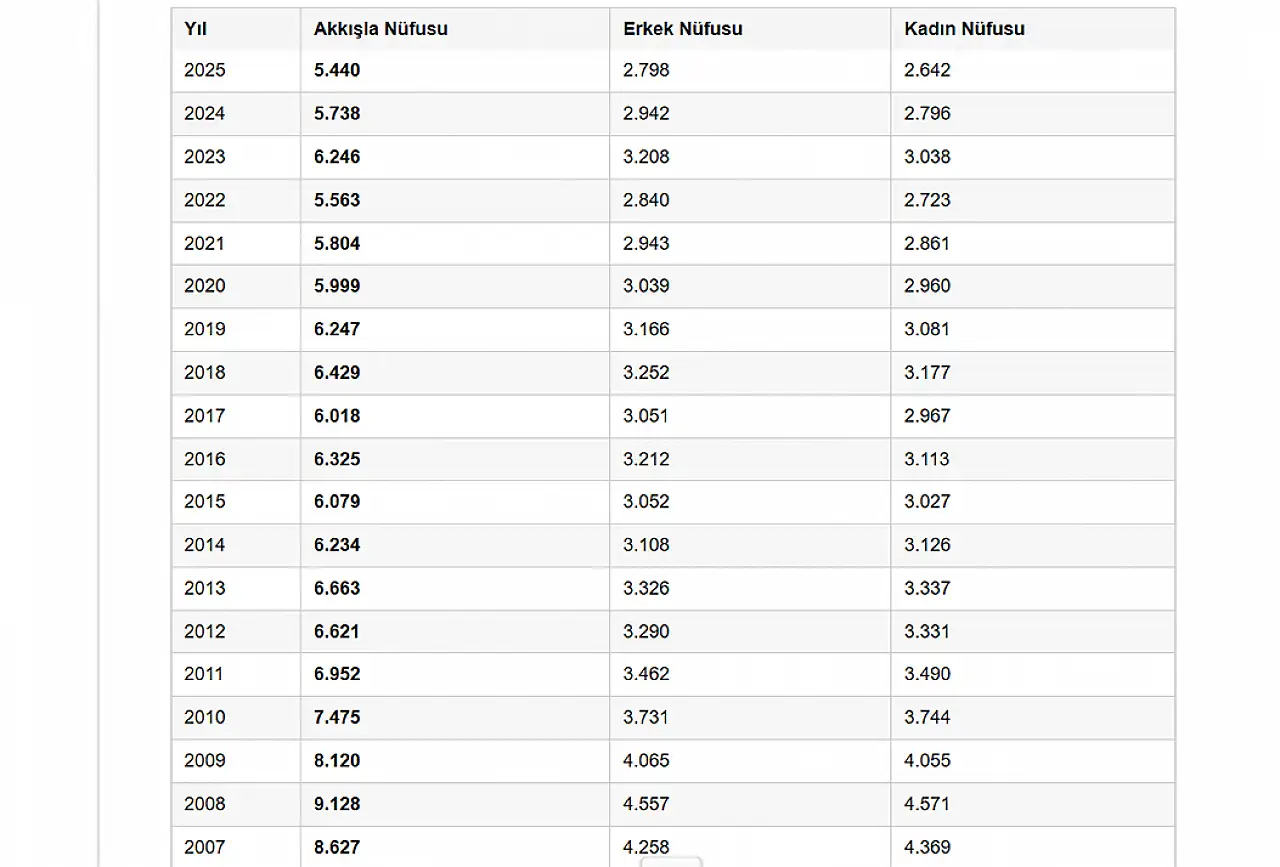
Task: Select the bold value 6.952
Action: pyautogui.click(x=337, y=674)
